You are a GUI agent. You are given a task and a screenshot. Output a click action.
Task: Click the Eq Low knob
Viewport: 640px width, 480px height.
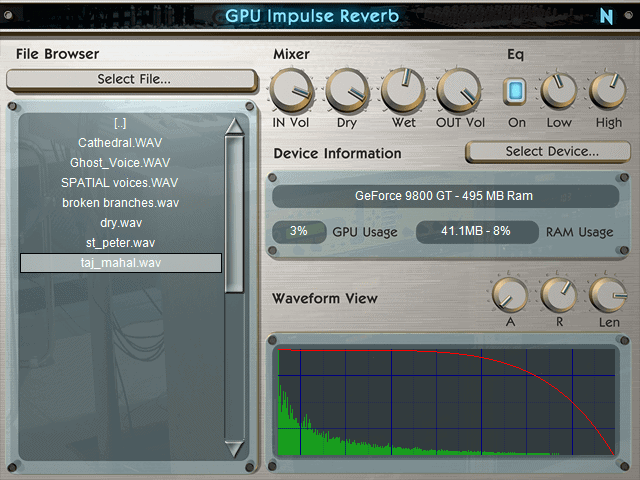click(559, 91)
